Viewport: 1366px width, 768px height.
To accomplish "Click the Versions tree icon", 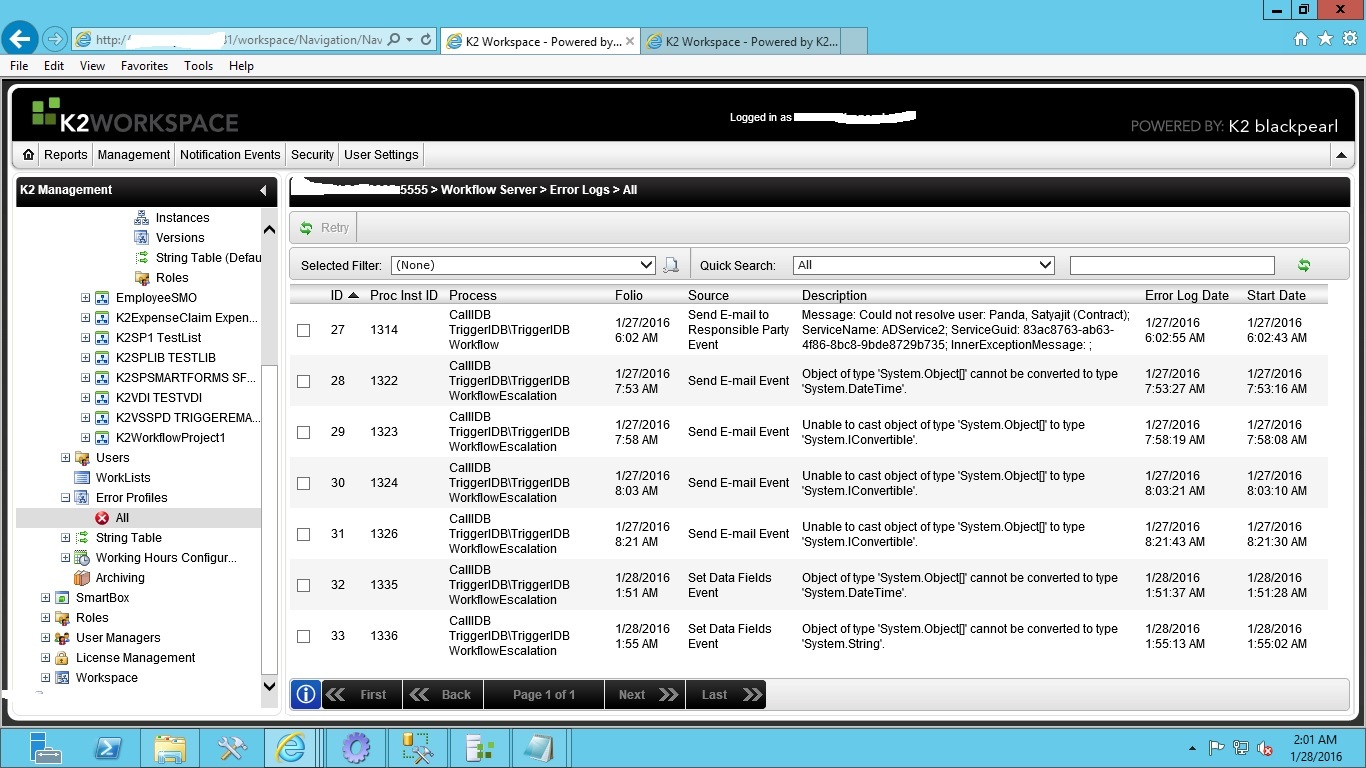I will tap(141, 238).
